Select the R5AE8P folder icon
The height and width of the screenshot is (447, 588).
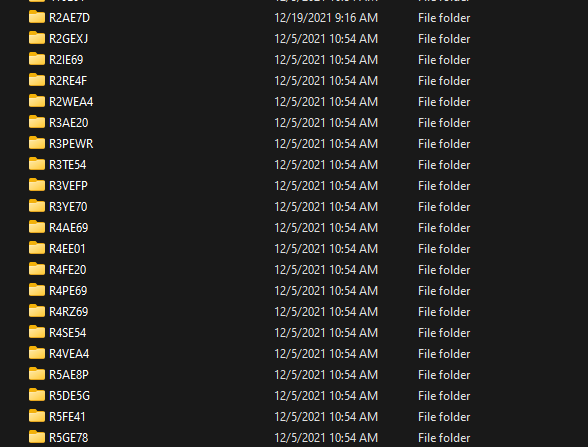tap(37, 374)
